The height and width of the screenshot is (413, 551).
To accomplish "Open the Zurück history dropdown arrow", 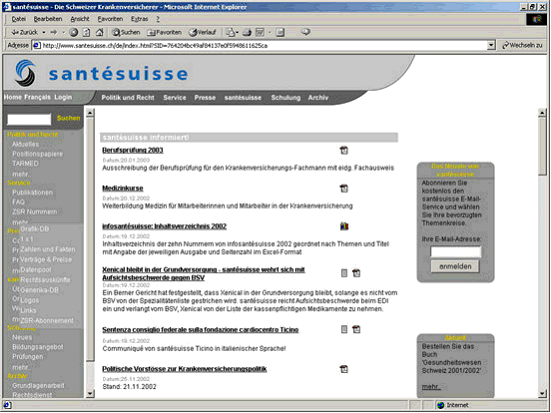I will pyautogui.click(x=44, y=32).
